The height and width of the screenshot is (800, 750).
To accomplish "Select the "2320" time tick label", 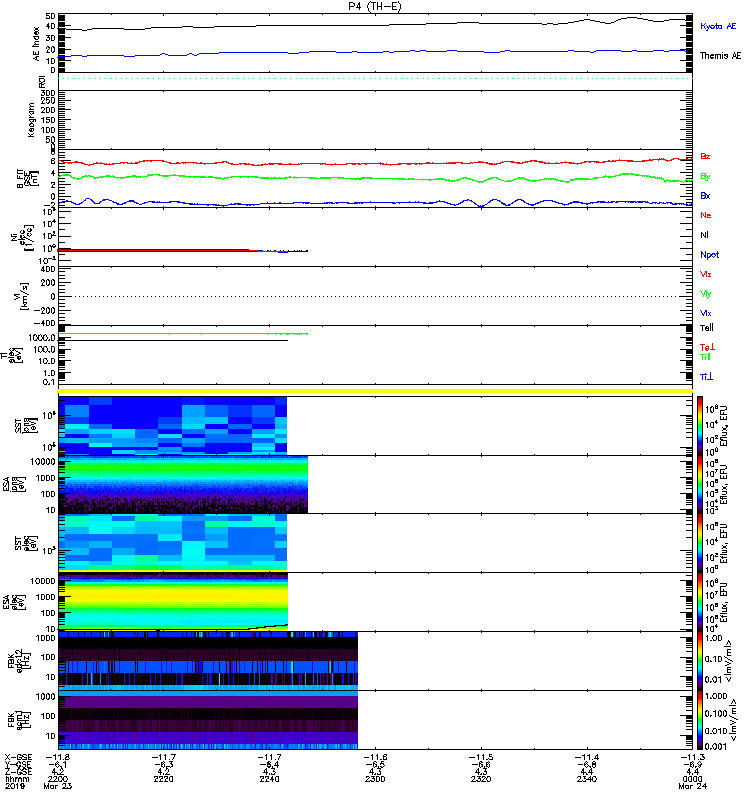I will [481, 779].
